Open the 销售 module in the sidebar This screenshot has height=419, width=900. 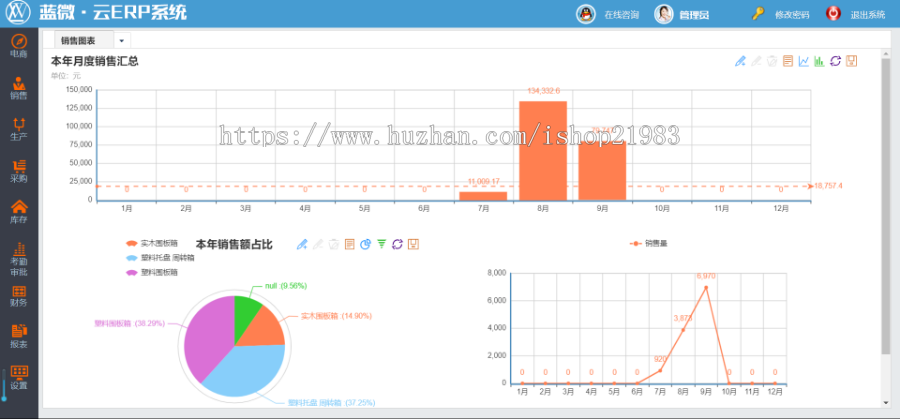(x=18, y=88)
